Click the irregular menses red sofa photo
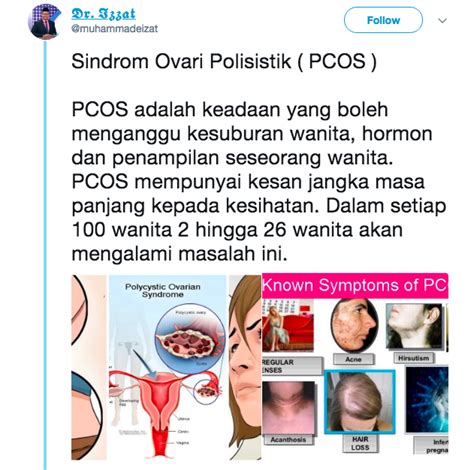The image size is (474, 470). tap(288, 325)
